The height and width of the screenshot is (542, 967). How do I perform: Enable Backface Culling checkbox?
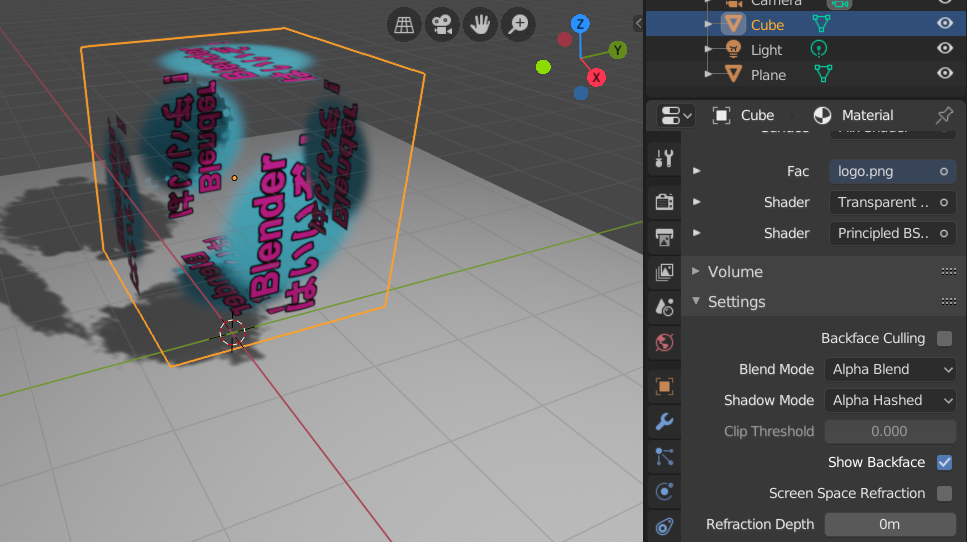[x=944, y=338]
